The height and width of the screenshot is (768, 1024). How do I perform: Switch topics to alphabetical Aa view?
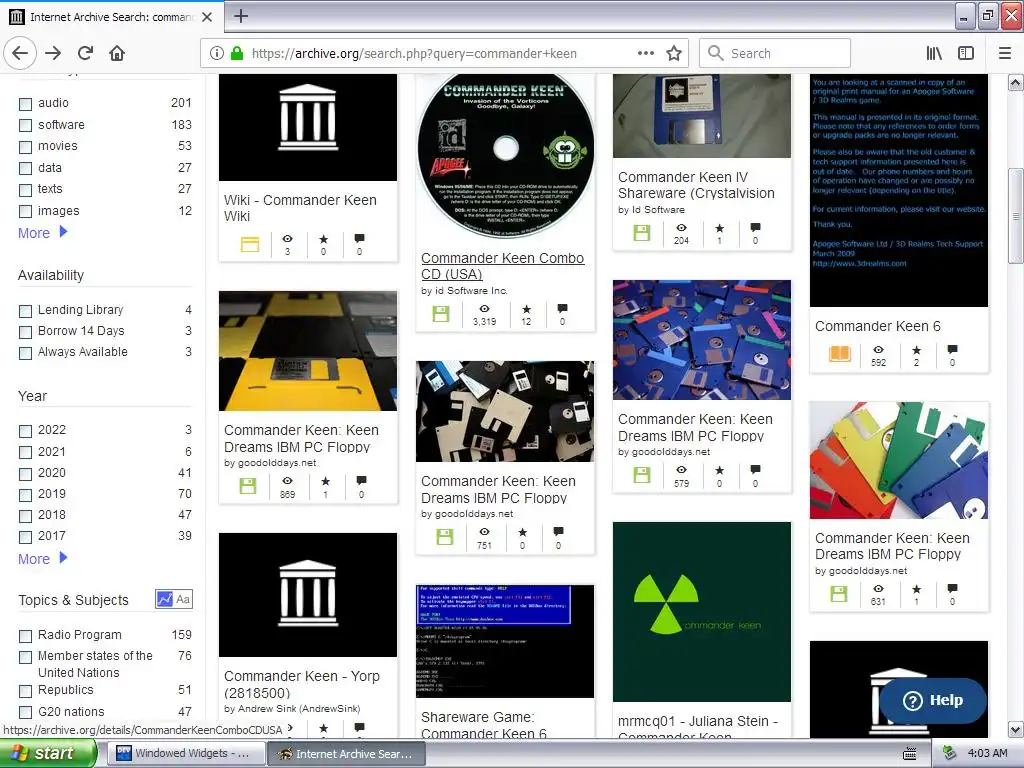point(184,599)
